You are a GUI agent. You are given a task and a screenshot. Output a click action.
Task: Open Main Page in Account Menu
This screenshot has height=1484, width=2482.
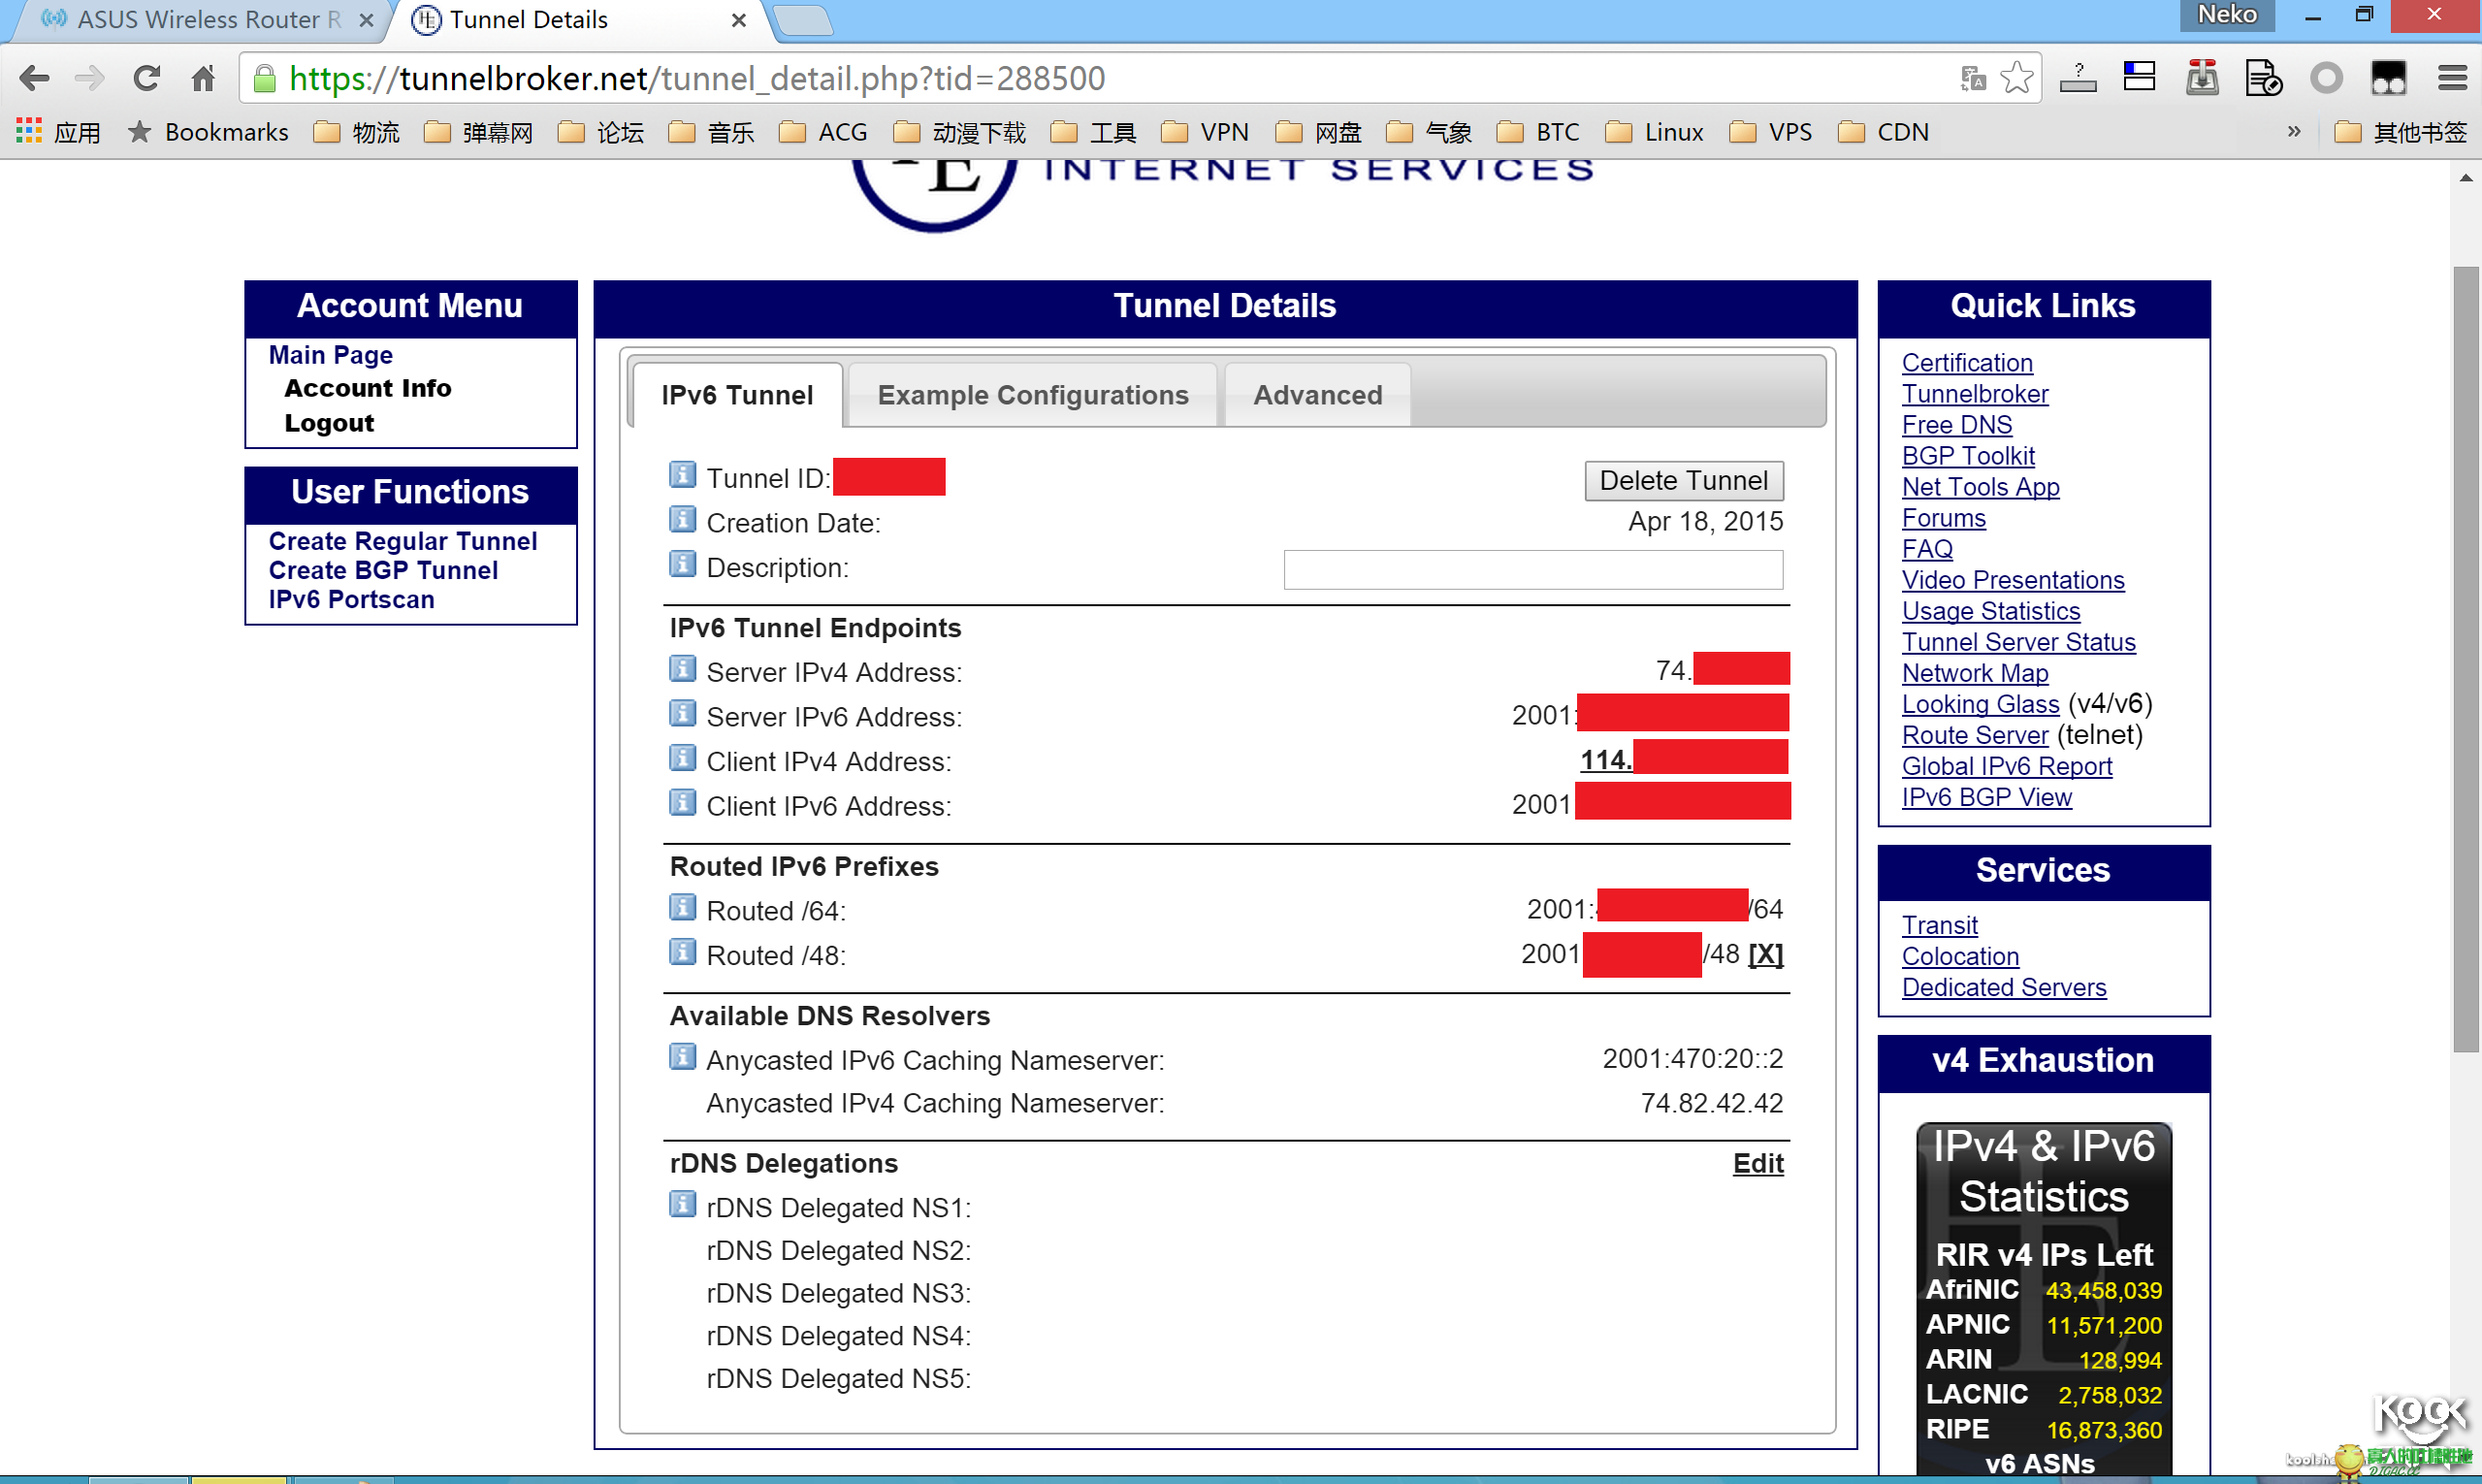(331, 355)
